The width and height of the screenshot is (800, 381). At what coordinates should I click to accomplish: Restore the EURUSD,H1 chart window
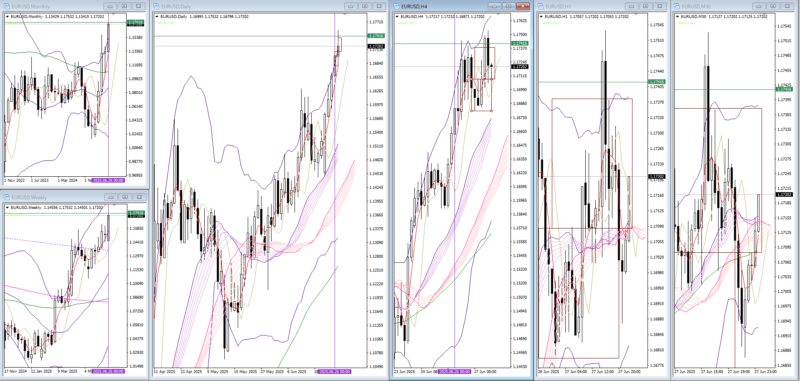pos(645,6)
